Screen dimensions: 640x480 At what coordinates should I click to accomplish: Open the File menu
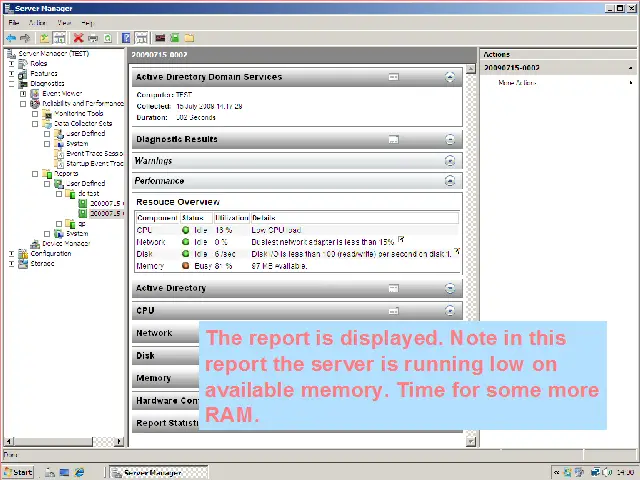point(13,23)
